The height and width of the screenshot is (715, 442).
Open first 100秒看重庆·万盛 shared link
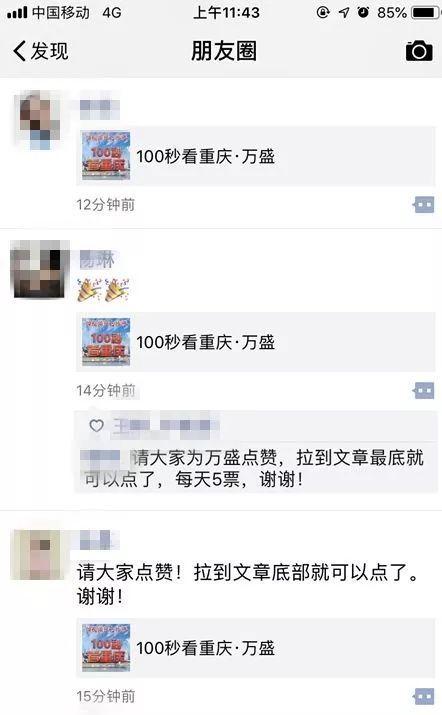click(x=255, y=156)
